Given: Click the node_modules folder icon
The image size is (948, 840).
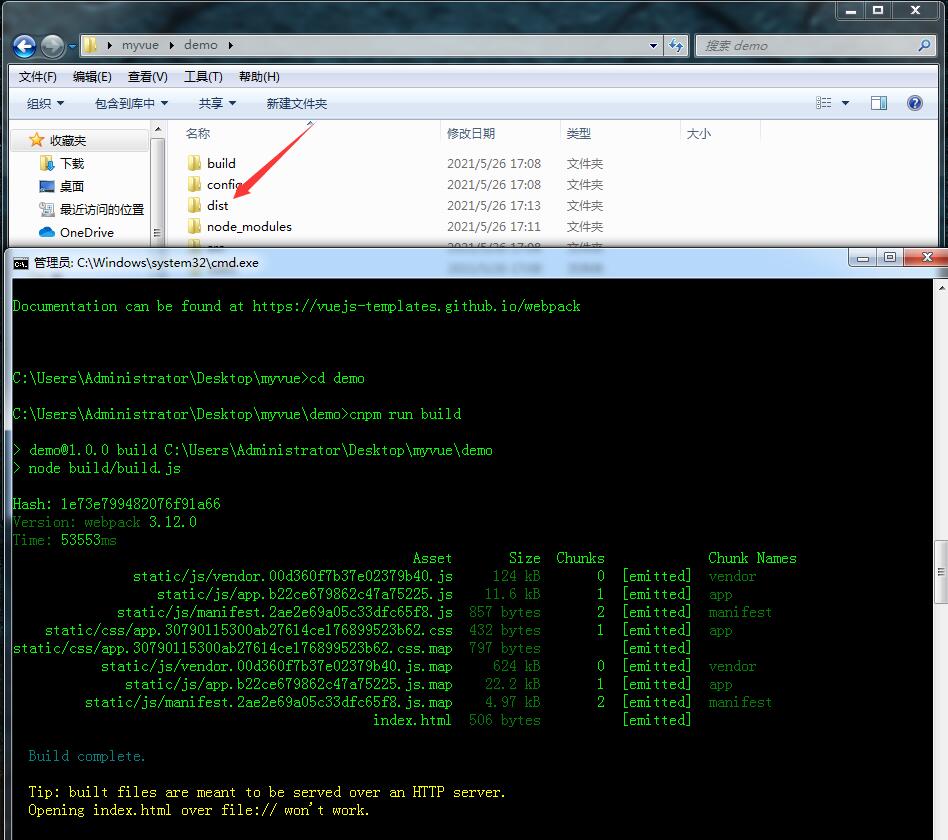Looking at the screenshot, I should click(x=194, y=227).
